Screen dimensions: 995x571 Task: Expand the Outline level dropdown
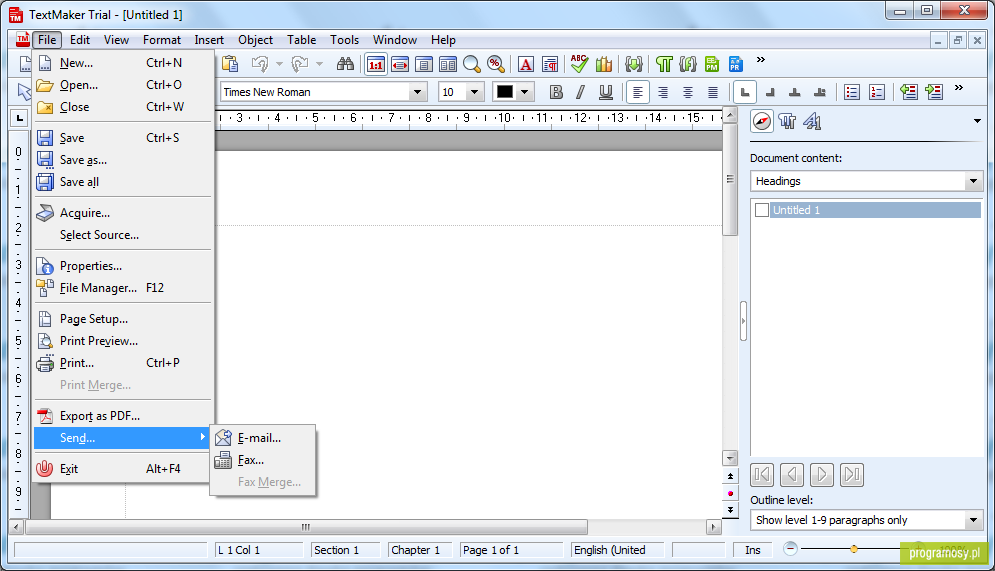973,520
